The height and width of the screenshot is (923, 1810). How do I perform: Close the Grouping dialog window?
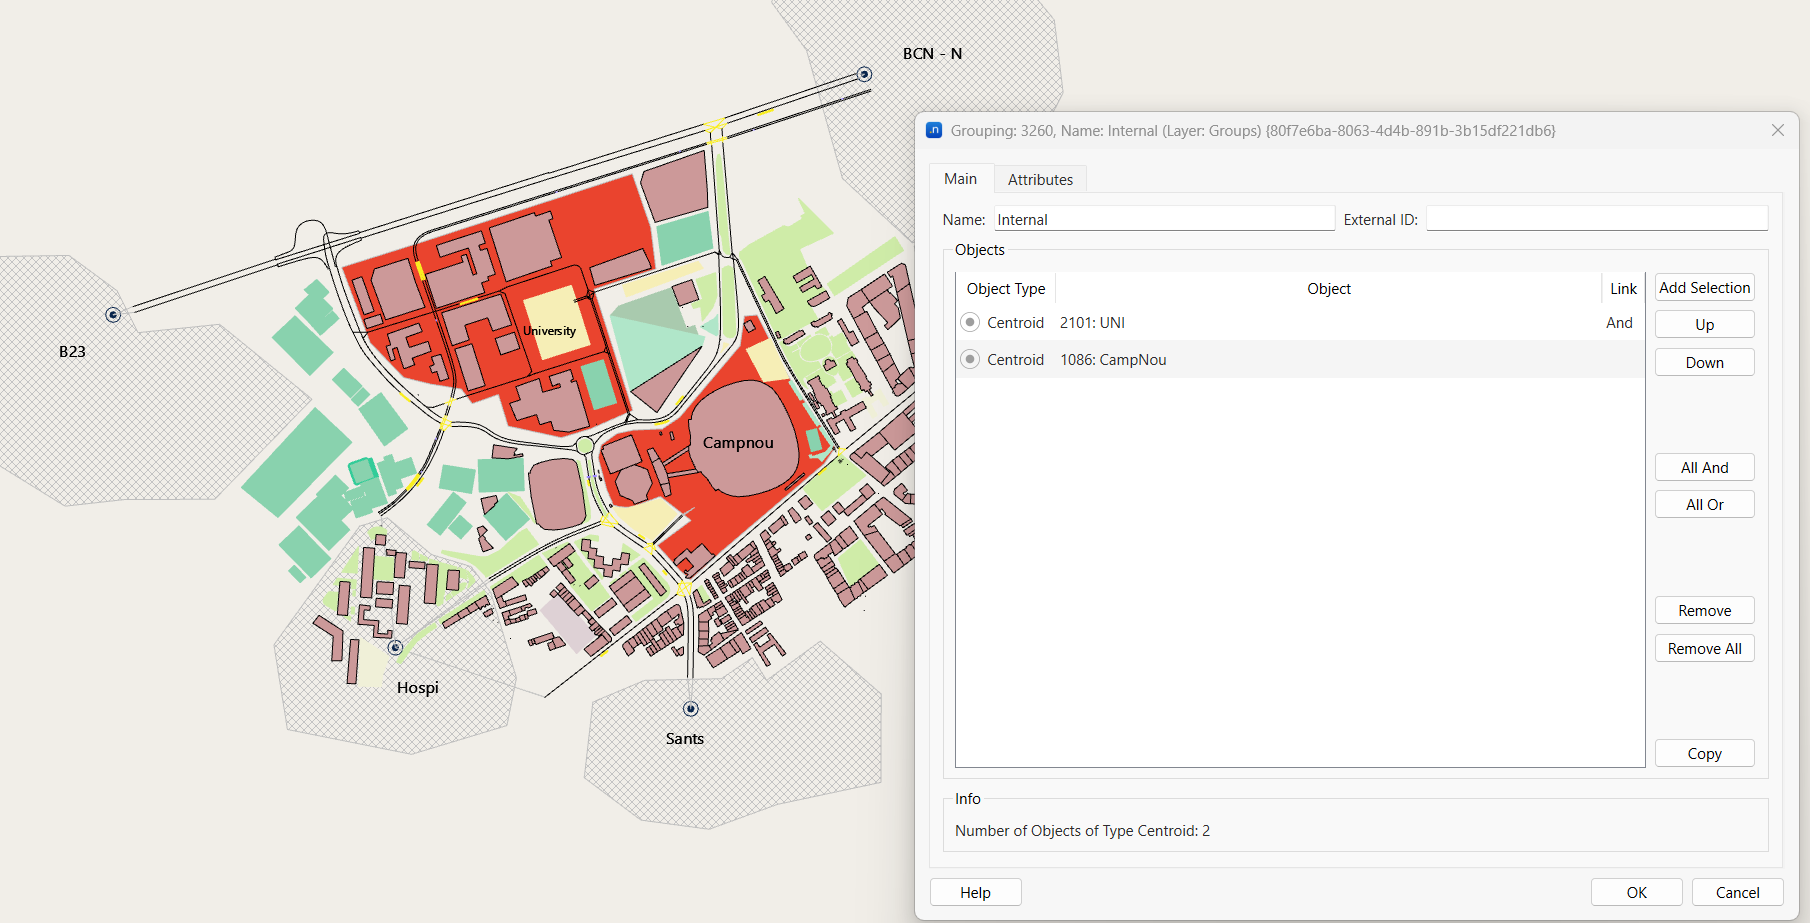coord(1777,130)
